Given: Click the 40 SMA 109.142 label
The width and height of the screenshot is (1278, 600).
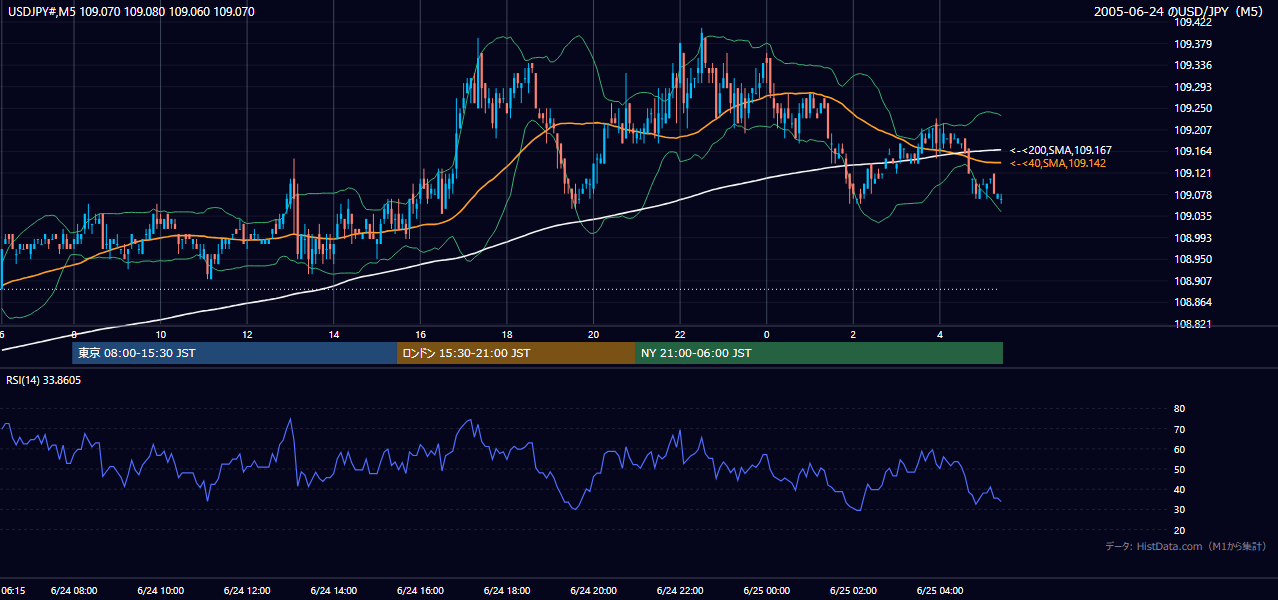Looking at the screenshot, I should (x=1057, y=163).
